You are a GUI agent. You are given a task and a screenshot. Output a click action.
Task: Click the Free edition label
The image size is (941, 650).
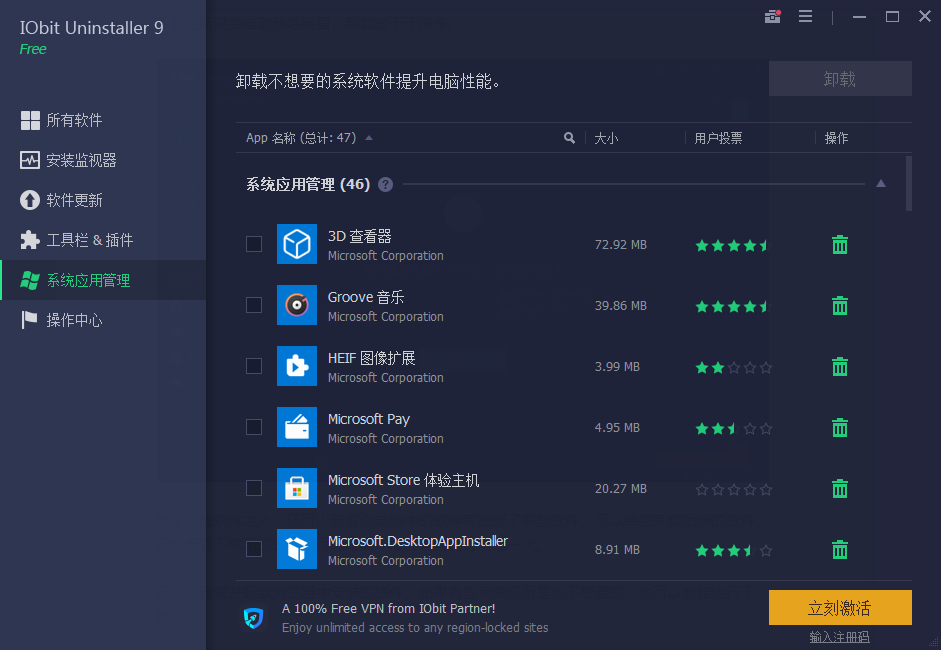pos(33,49)
